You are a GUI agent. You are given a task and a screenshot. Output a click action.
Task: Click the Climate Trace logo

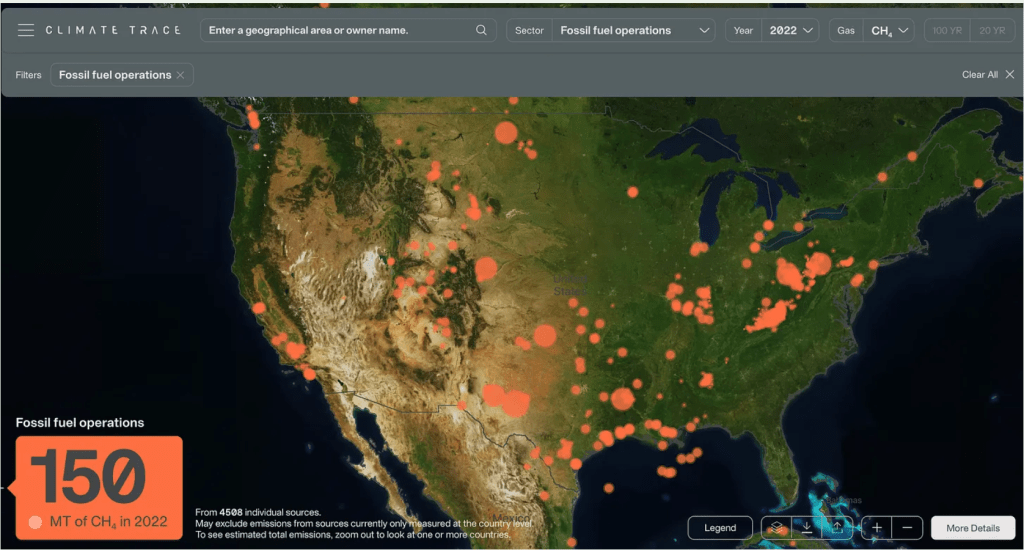pyautogui.click(x=113, y=30)
